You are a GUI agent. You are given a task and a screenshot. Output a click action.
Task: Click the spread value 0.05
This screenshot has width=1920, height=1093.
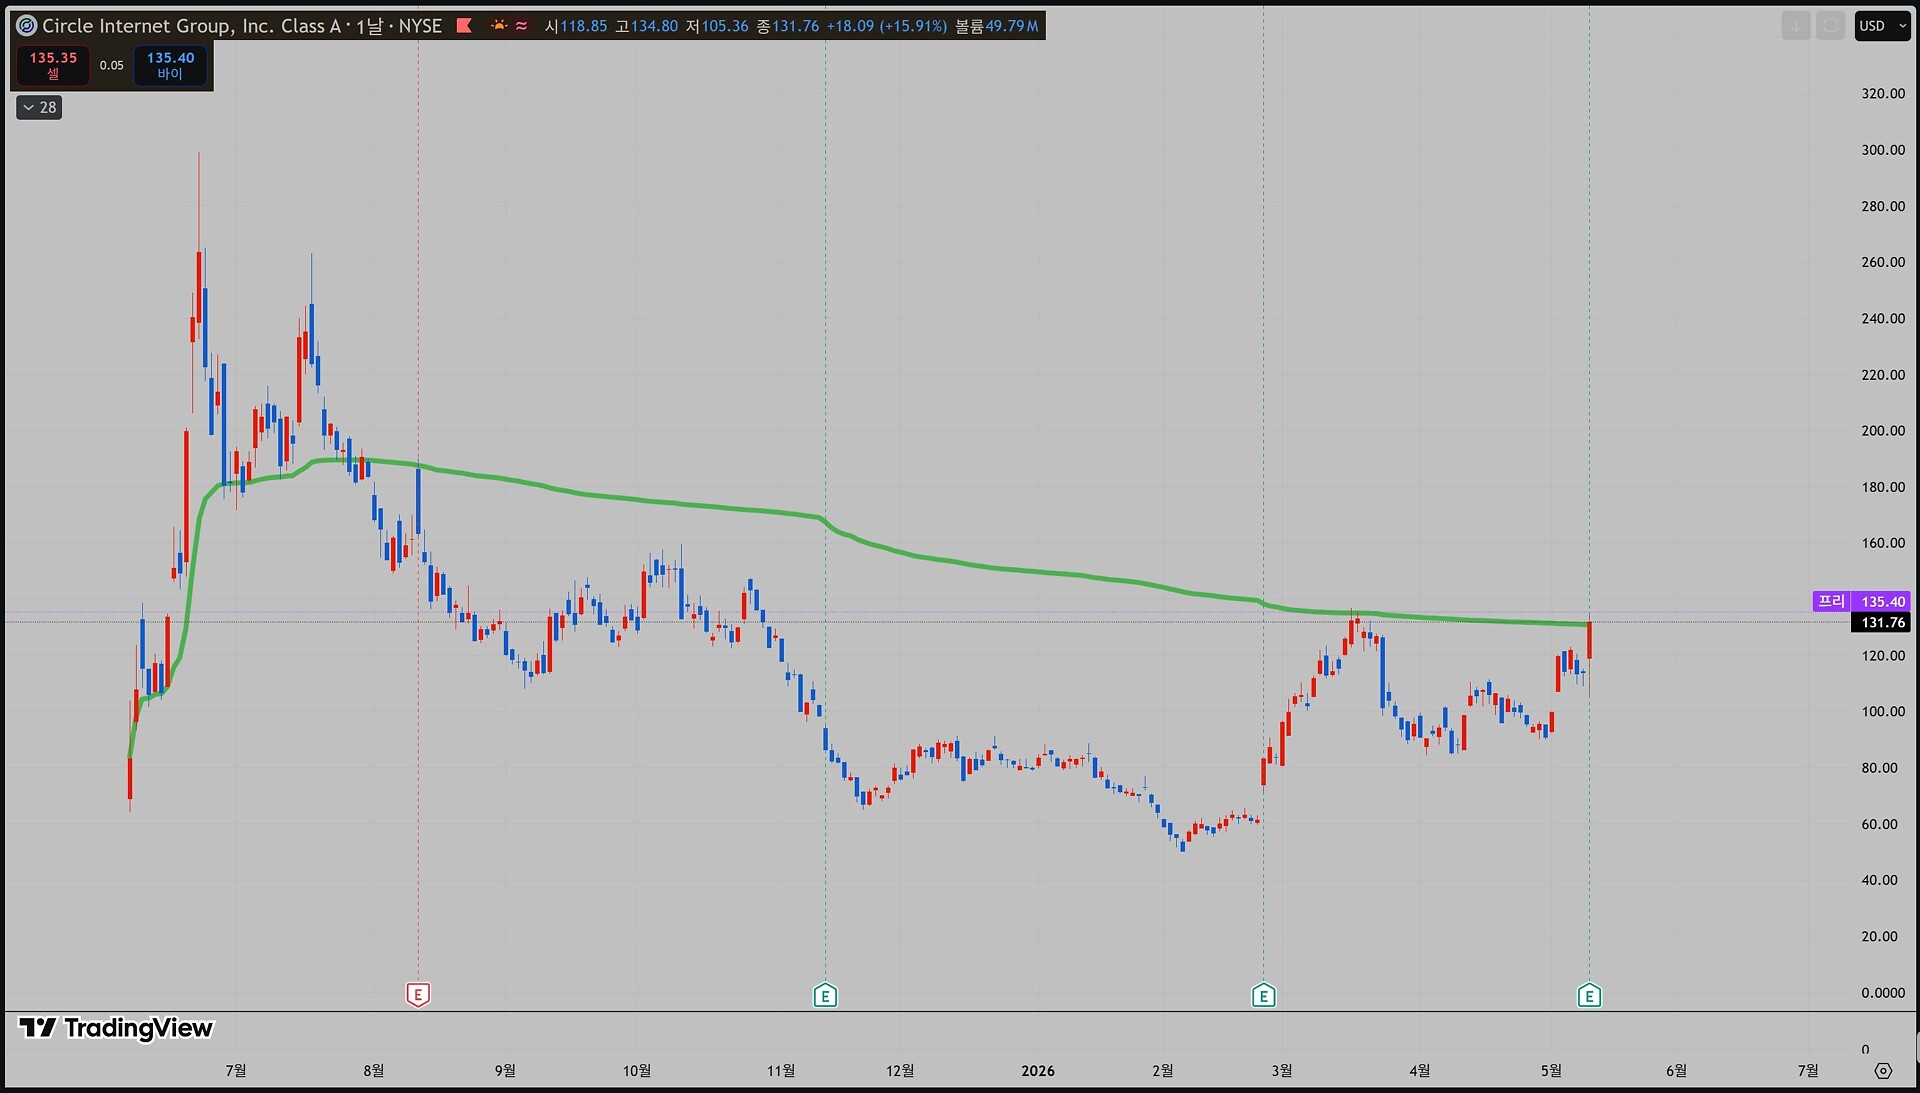tap(112, 65)
